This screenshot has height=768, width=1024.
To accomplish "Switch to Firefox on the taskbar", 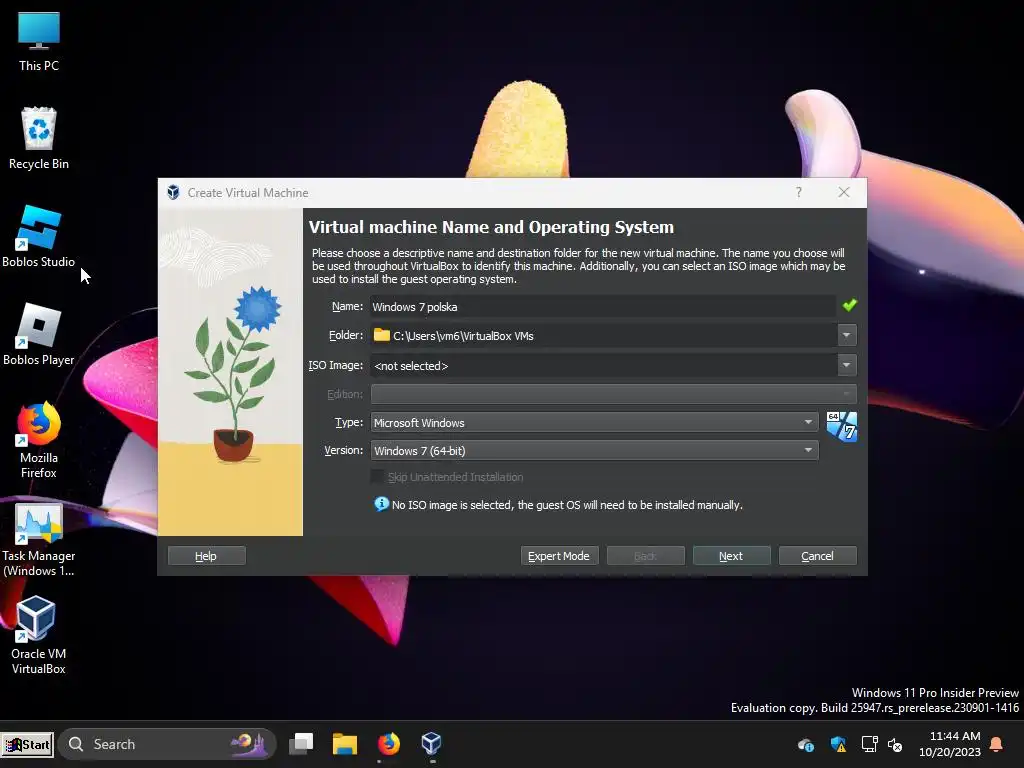I will point(389,743).
